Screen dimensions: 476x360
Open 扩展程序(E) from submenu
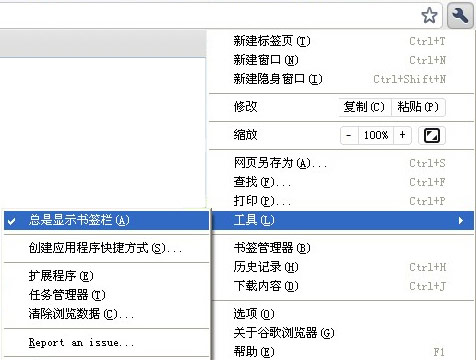pos(106,276)
